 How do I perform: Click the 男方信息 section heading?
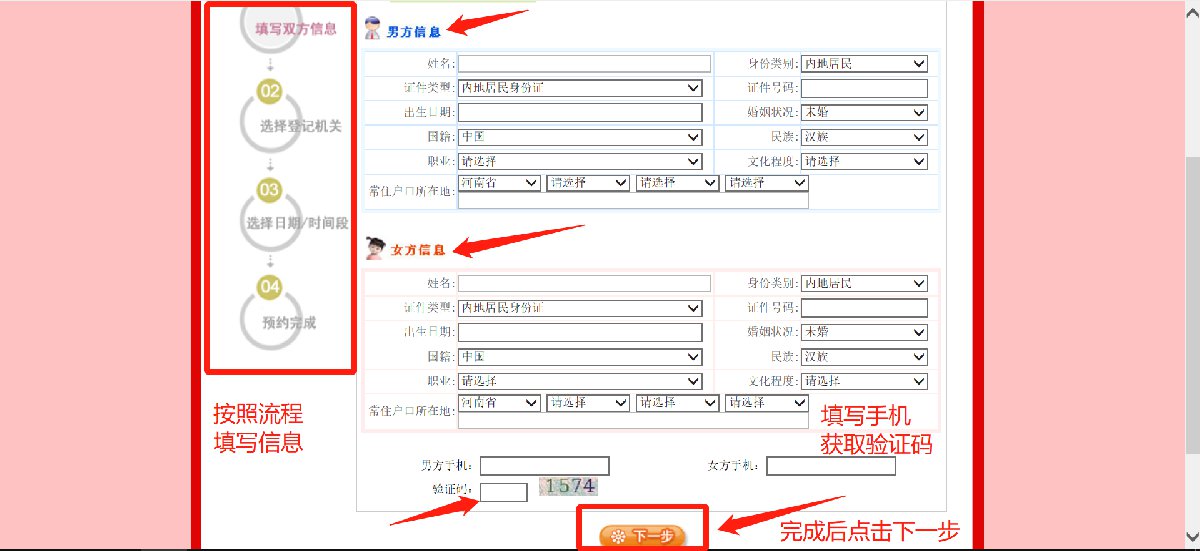pos(413,31)
